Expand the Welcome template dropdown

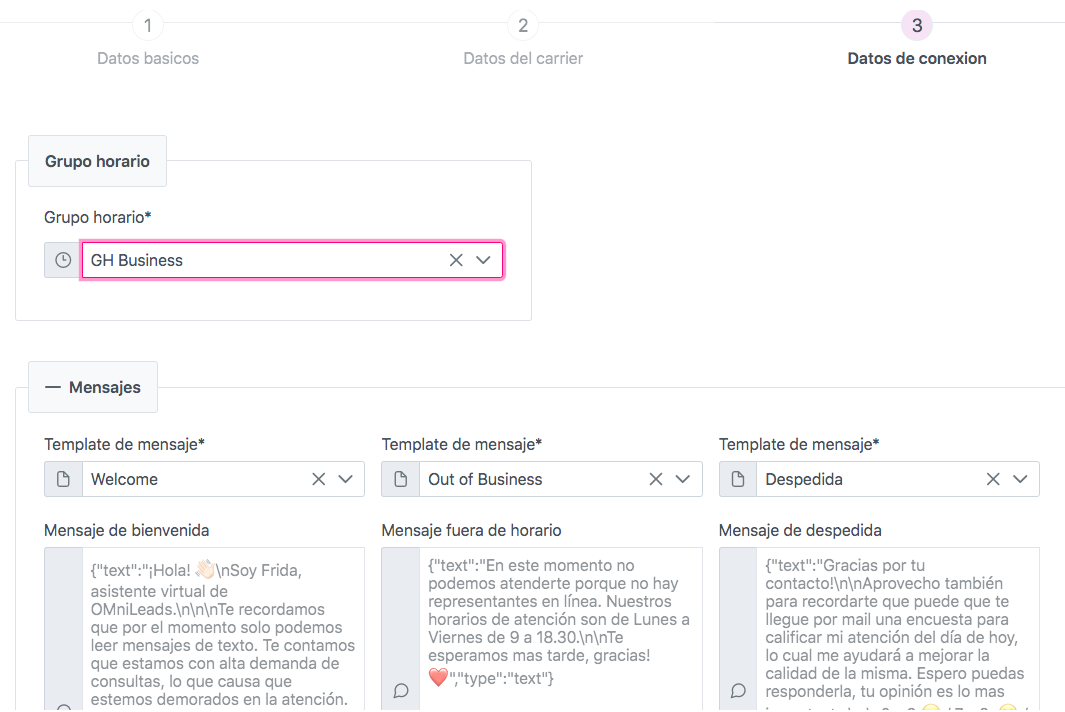point(346,479)
